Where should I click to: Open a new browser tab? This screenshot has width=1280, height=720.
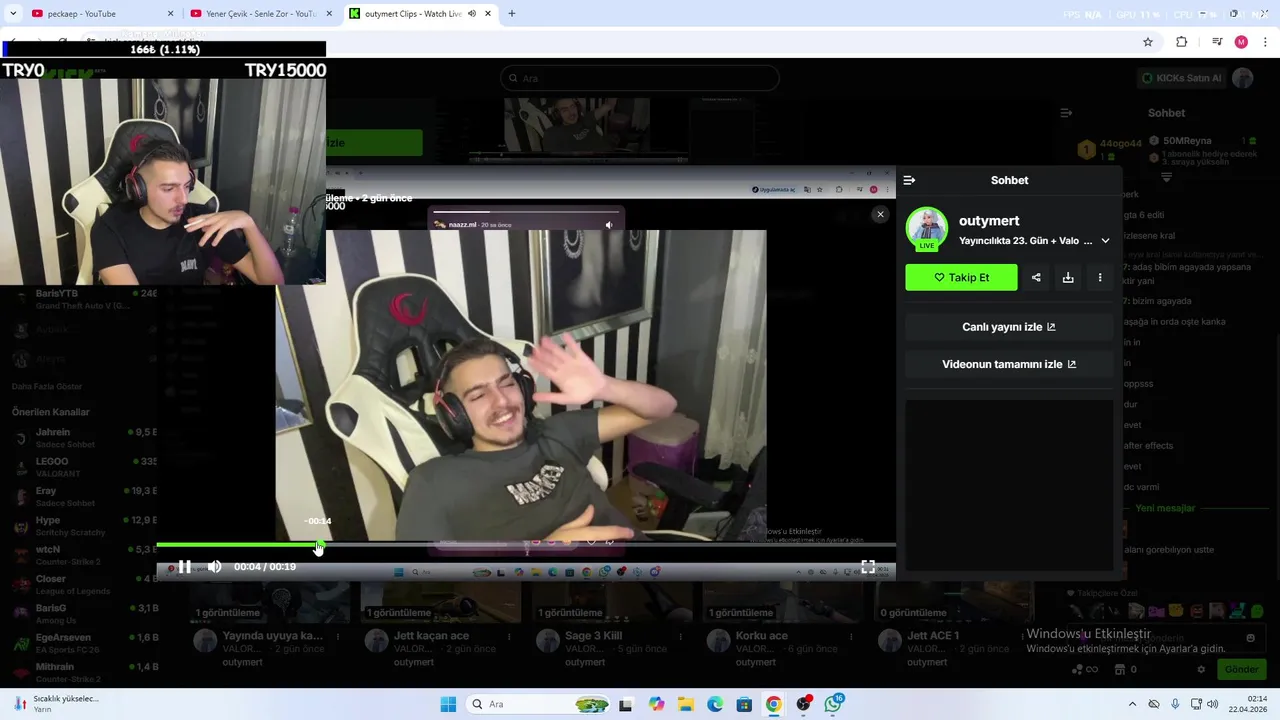pos(512,14)
